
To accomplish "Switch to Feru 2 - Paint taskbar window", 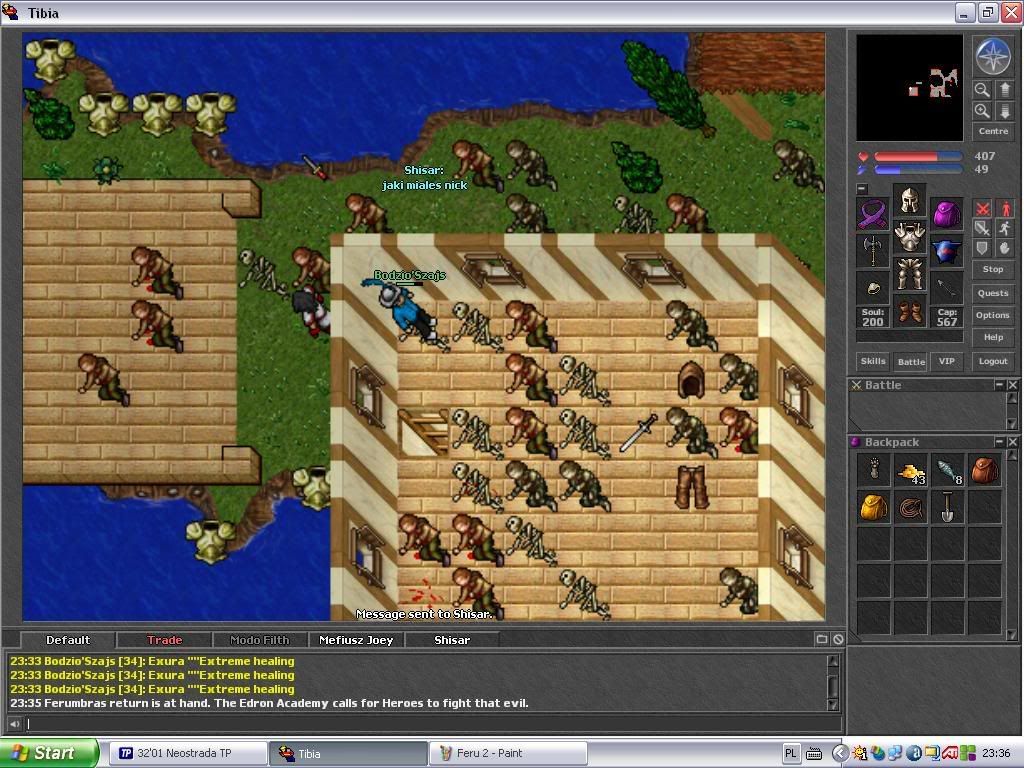I will pyautogui.click(x=507, y=753).
